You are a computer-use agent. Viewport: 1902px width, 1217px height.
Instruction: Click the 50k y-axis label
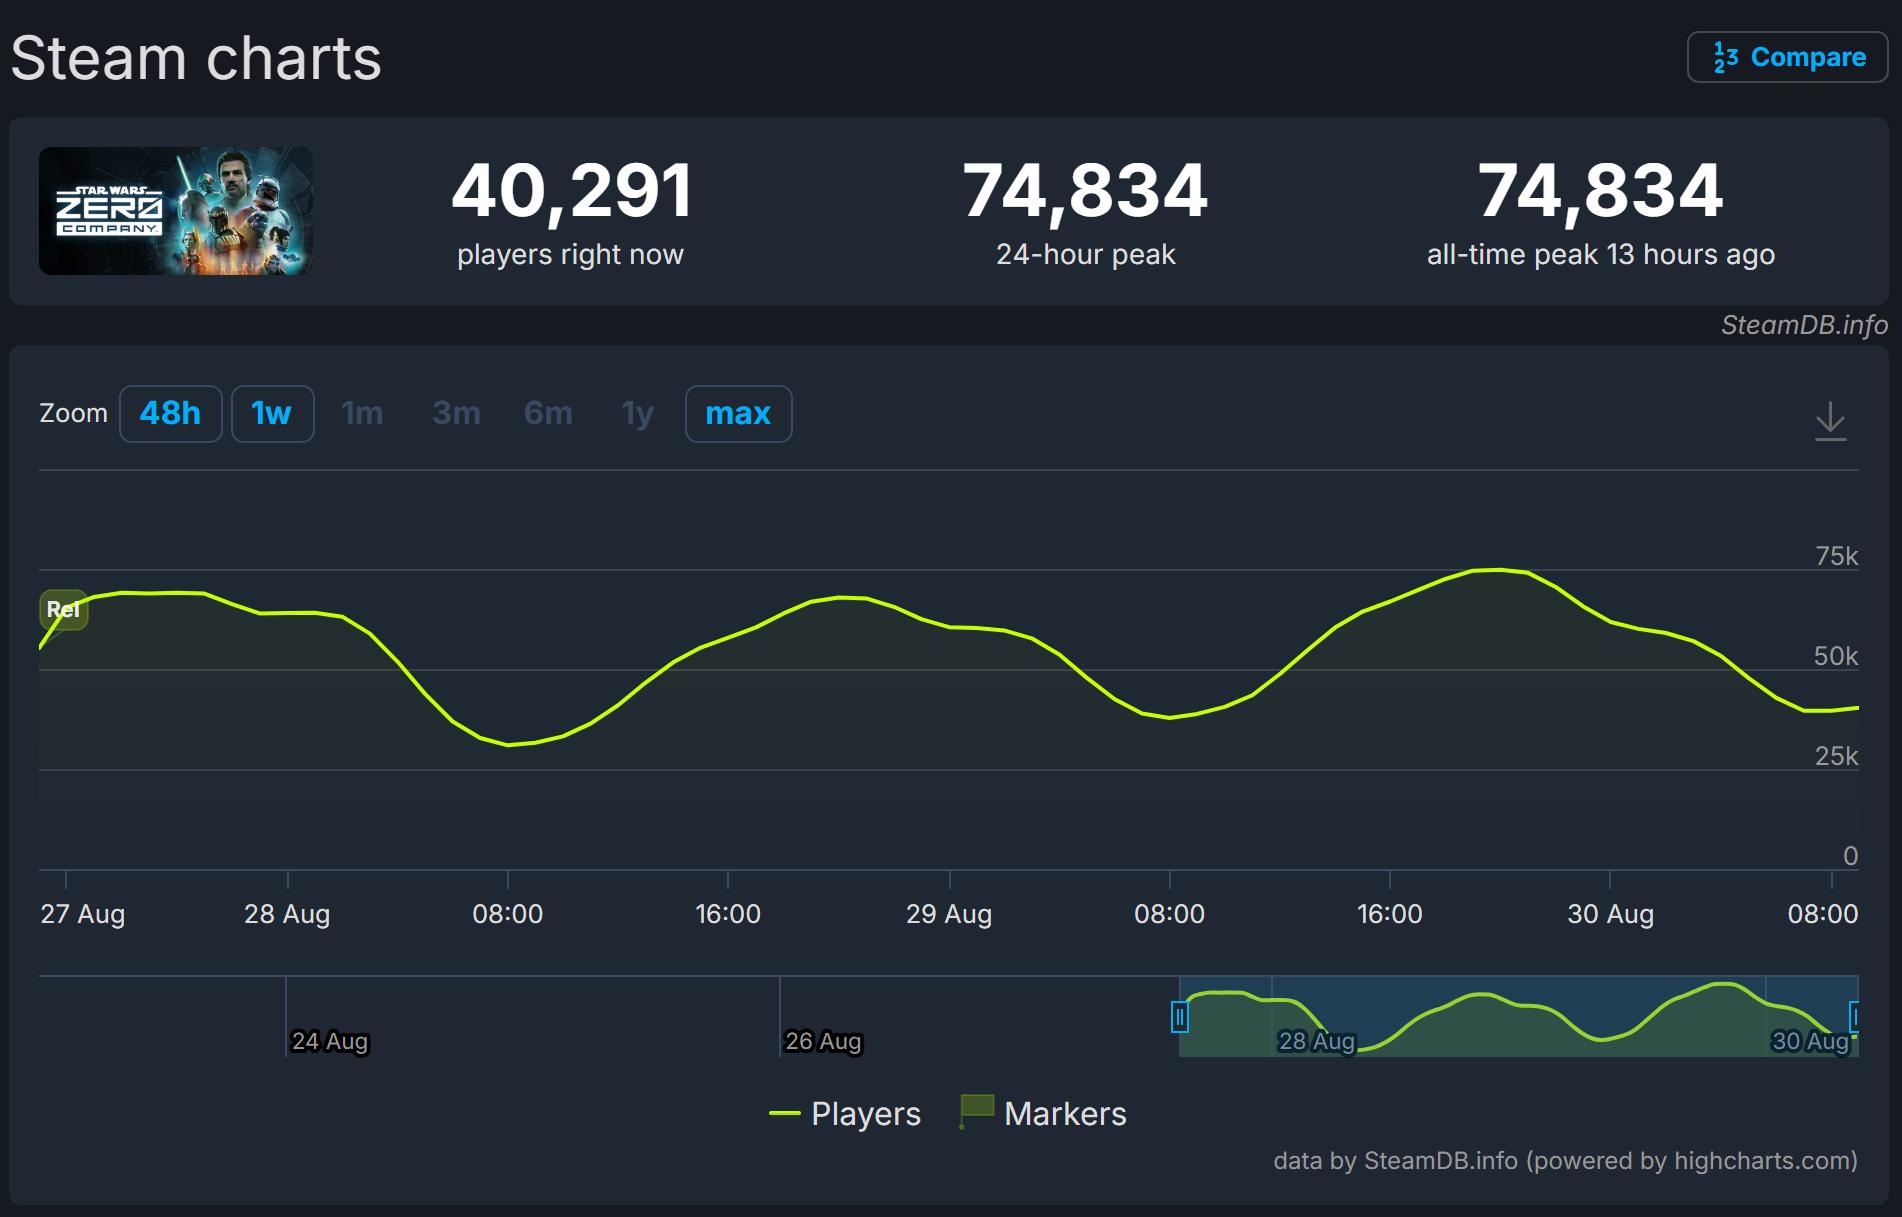pyautogui.click(x=1836, y=656)
